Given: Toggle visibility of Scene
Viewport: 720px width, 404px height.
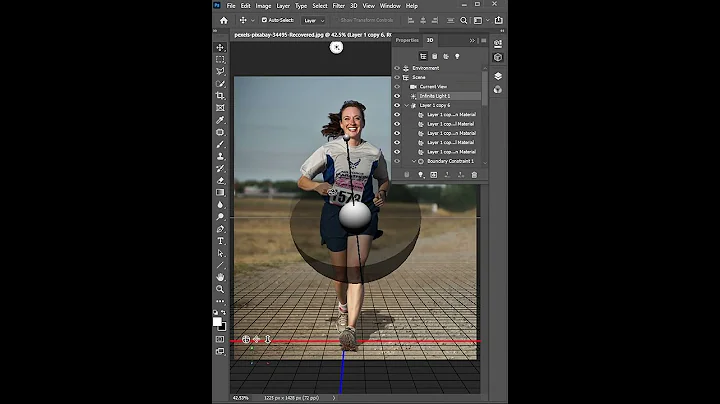Looking at the screenshot, I should tap(397, 77).
